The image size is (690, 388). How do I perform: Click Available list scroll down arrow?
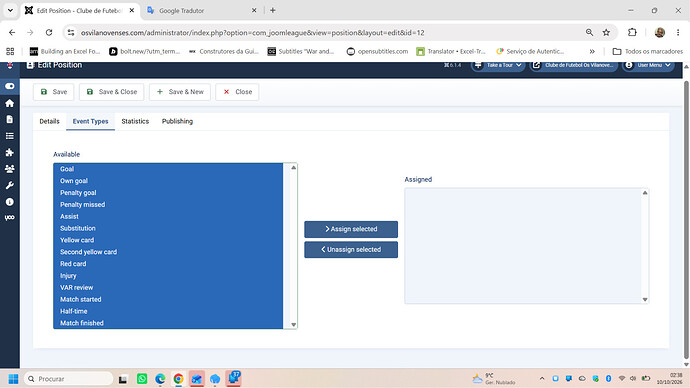point(294,325)
